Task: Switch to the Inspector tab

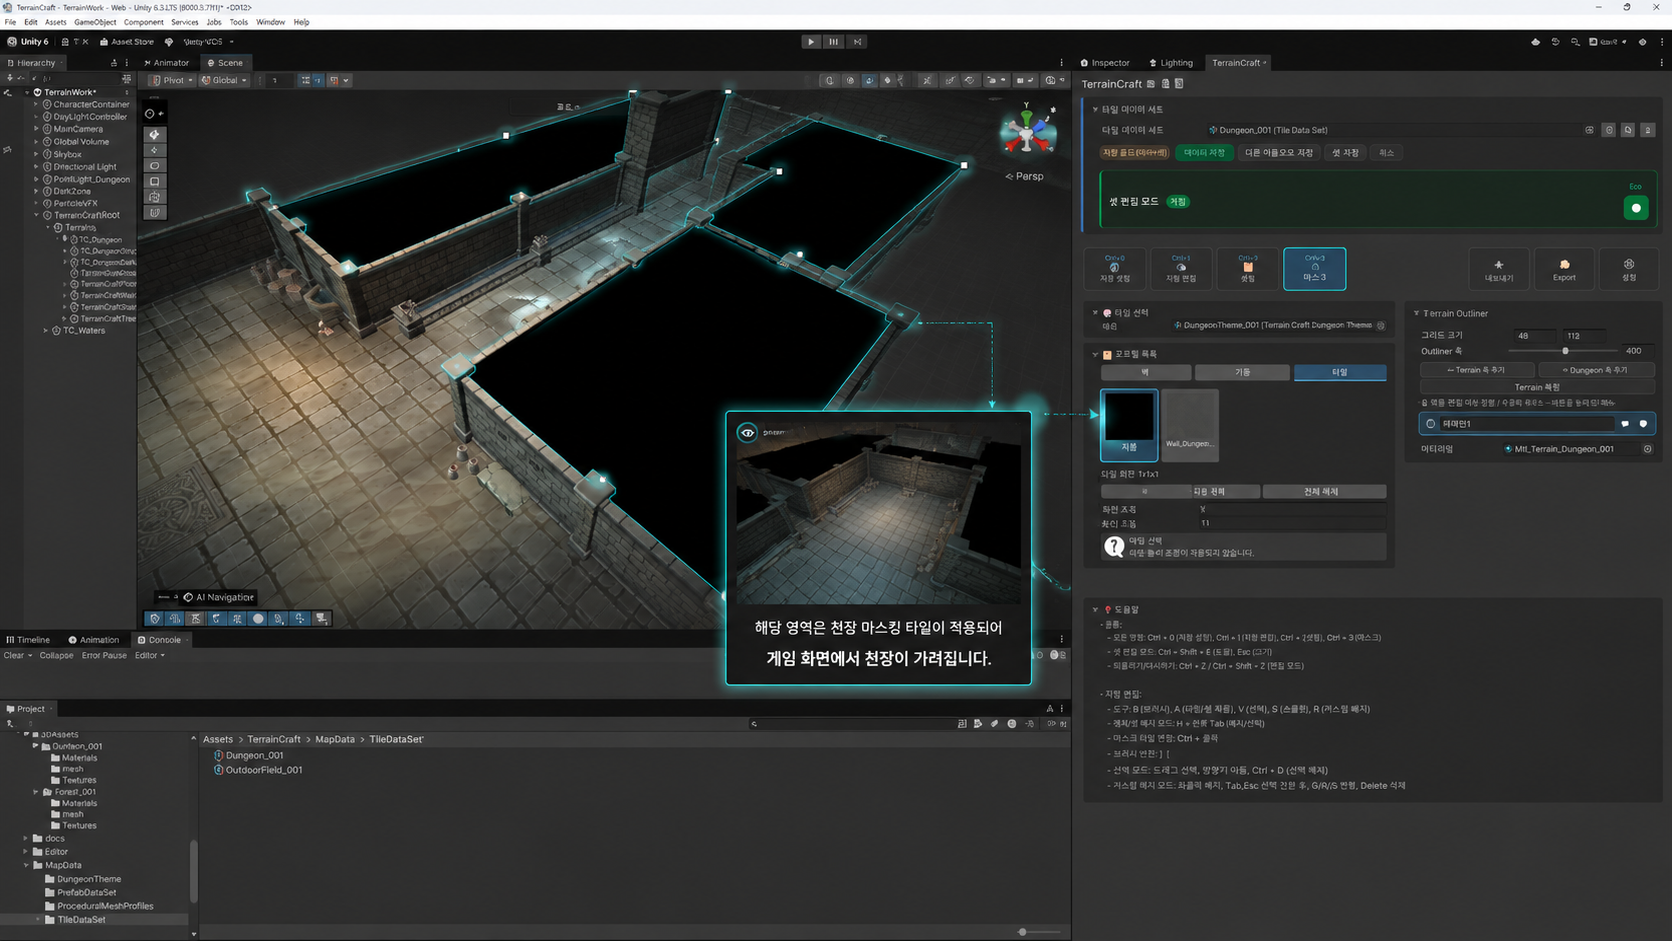Action: pos(1105,63)
